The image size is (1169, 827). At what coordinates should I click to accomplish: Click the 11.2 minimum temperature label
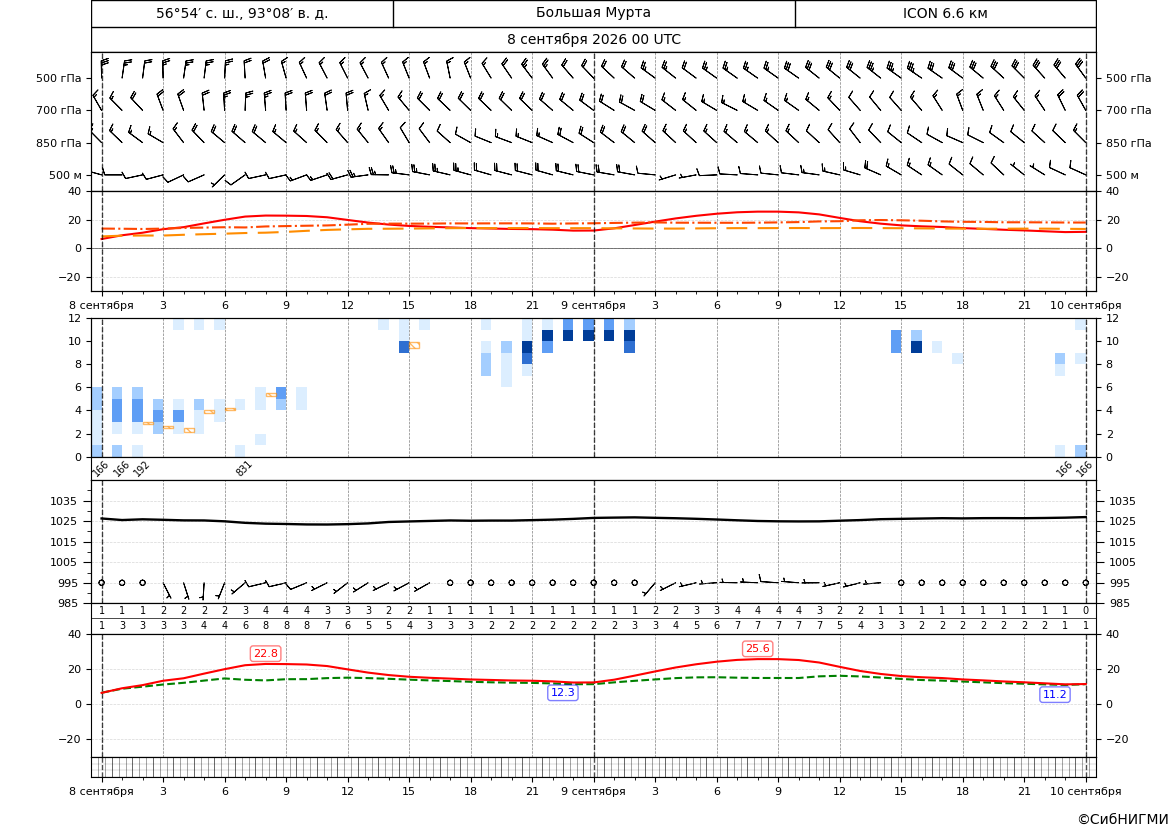1054,694
